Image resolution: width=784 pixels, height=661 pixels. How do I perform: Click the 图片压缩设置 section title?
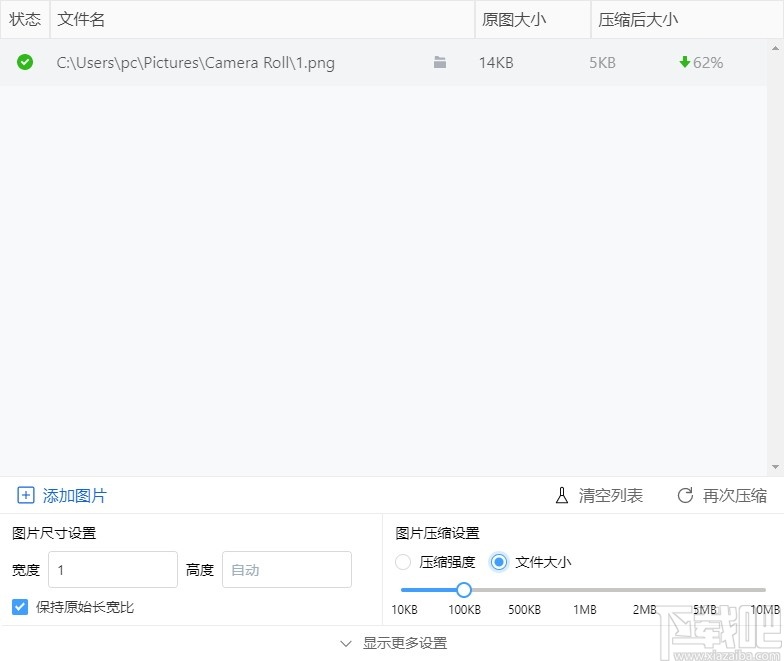point(438,533)
